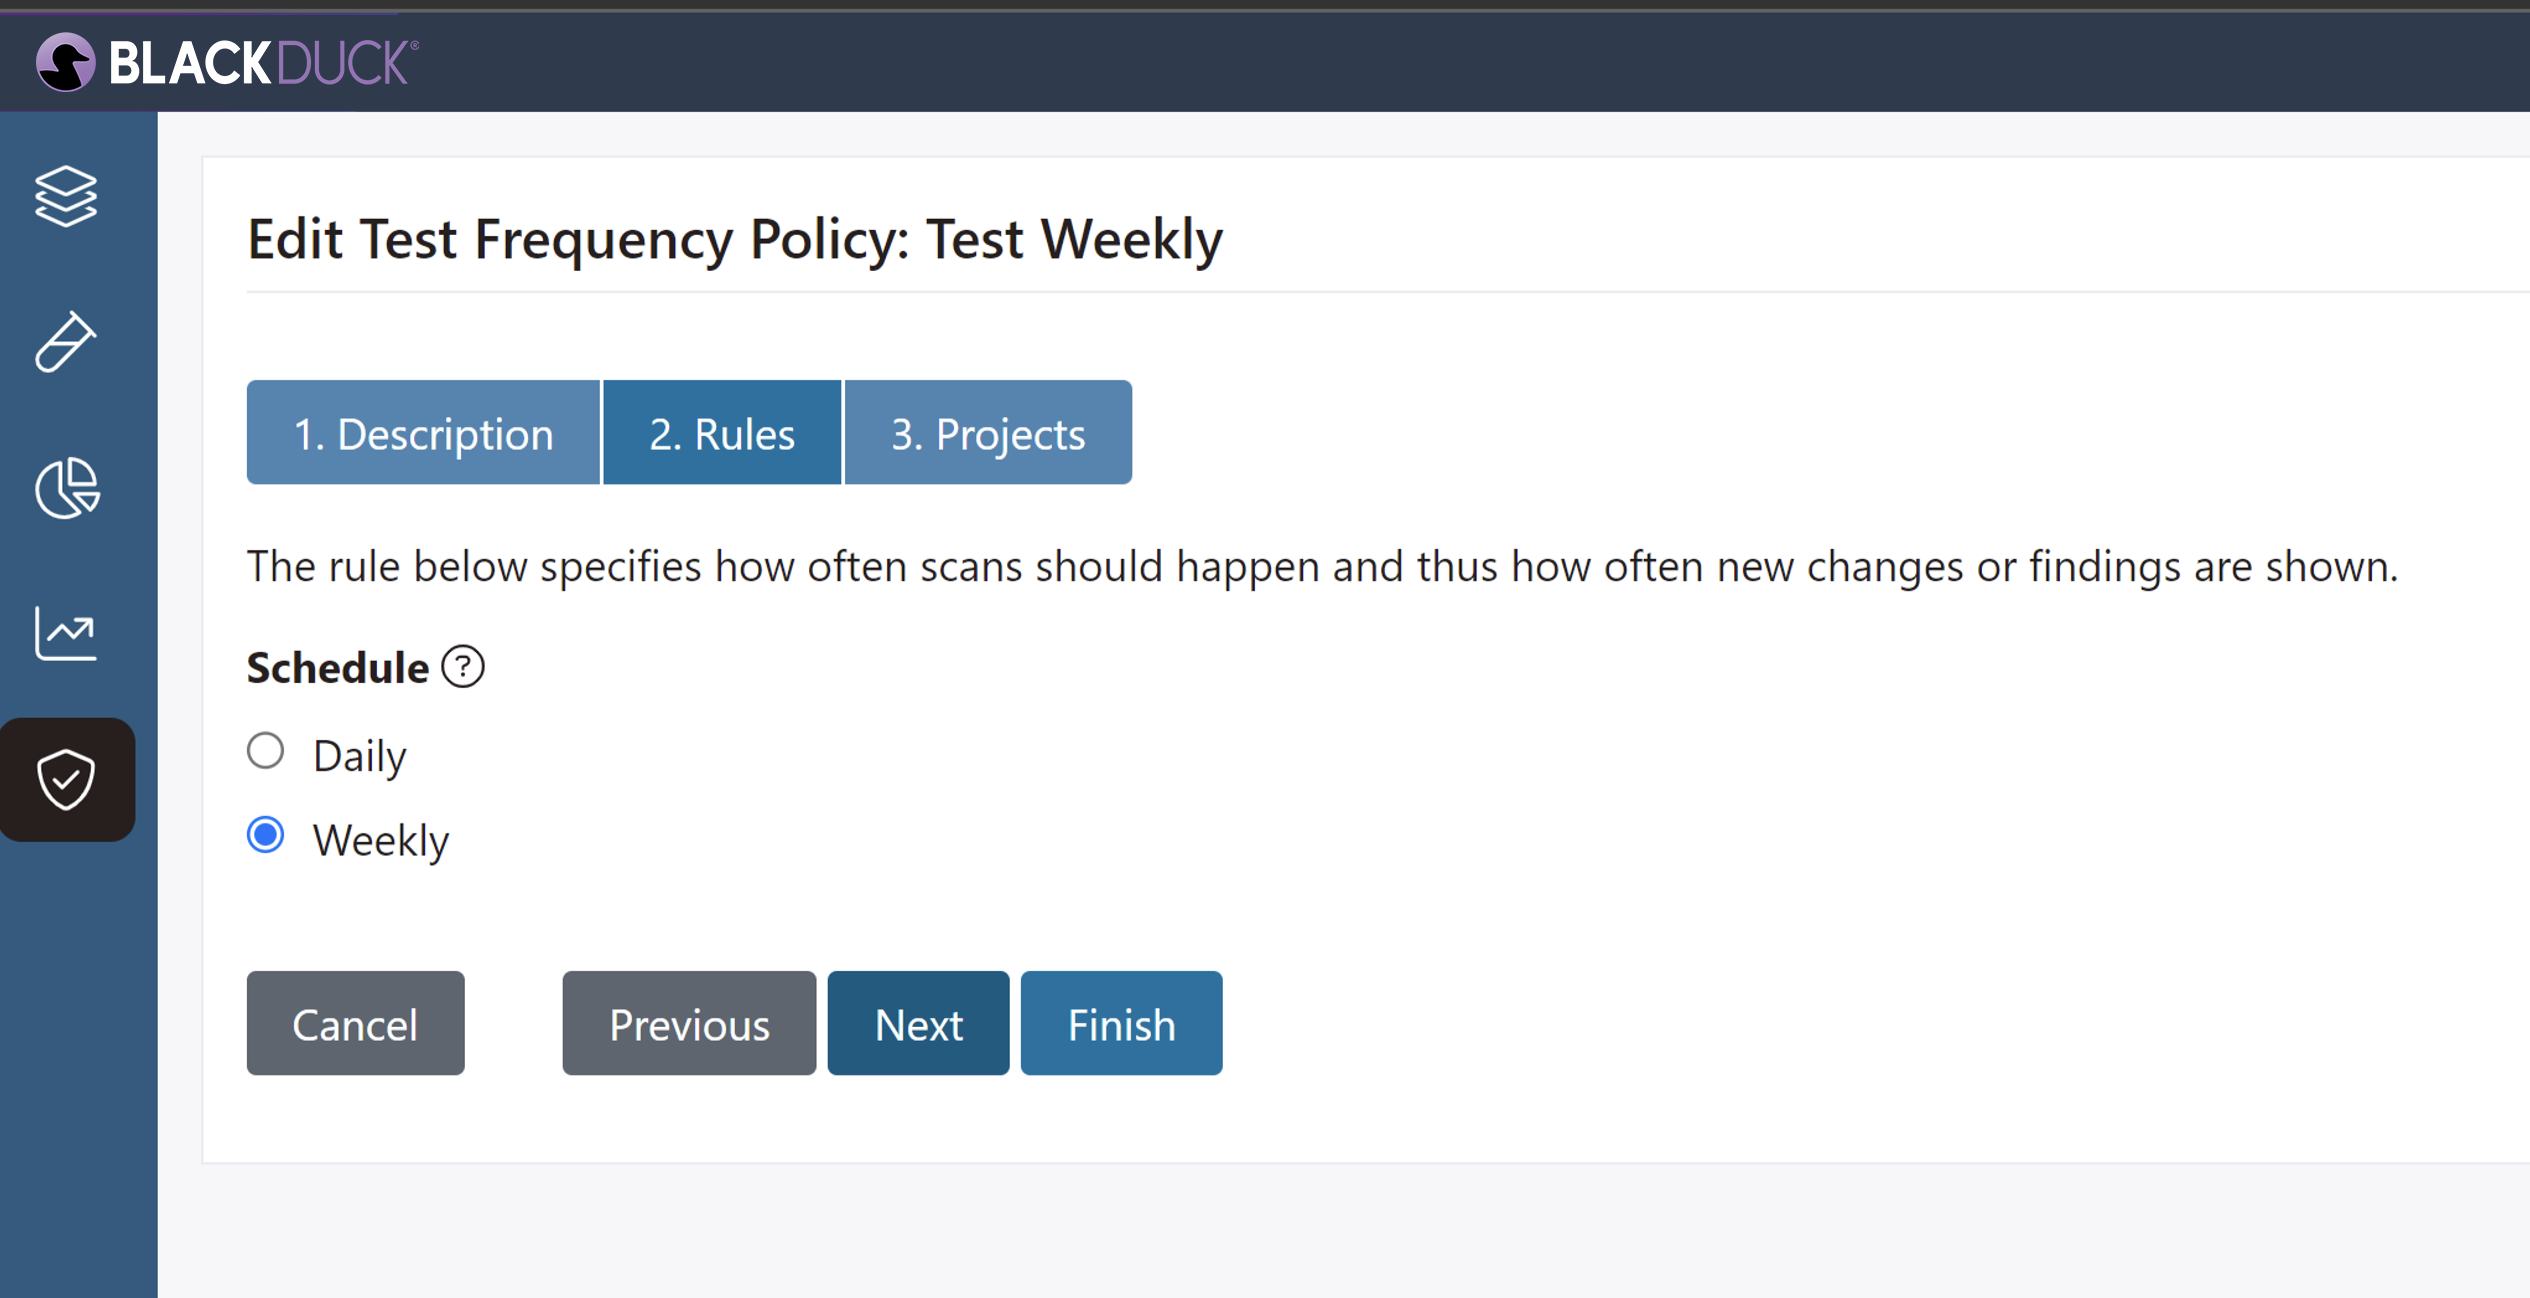The height and width of the screenshot is (1298, 2530).
Task: Click the Weekly radio button
Action: coord(264,836)
